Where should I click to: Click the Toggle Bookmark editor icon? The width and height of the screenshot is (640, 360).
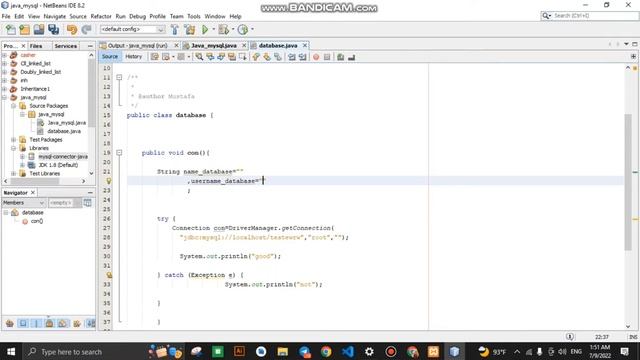tap(278, 57)
